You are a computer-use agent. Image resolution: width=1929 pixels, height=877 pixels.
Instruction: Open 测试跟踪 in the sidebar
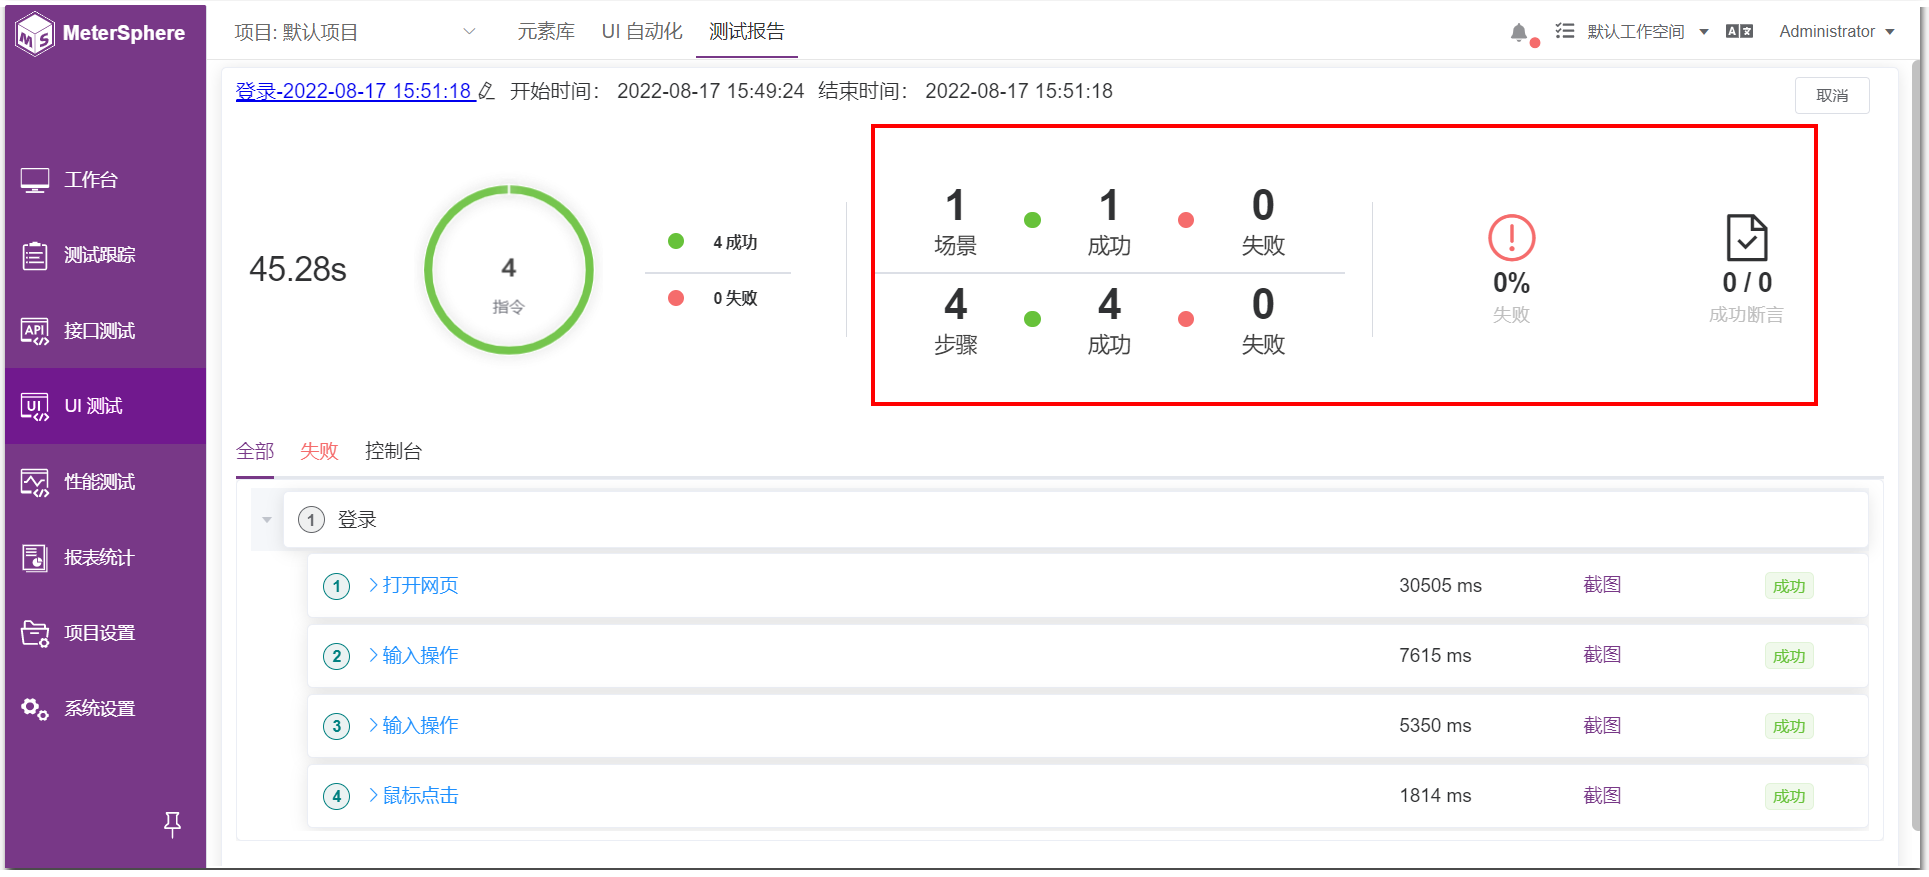pyautogui.click(x=105, y=255)
